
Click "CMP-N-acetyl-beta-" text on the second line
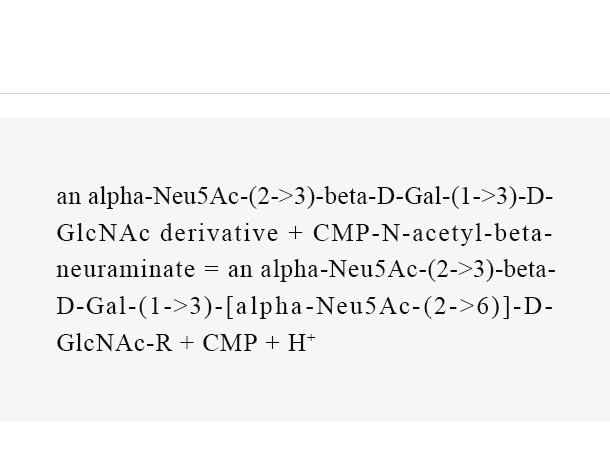(433, 234)
